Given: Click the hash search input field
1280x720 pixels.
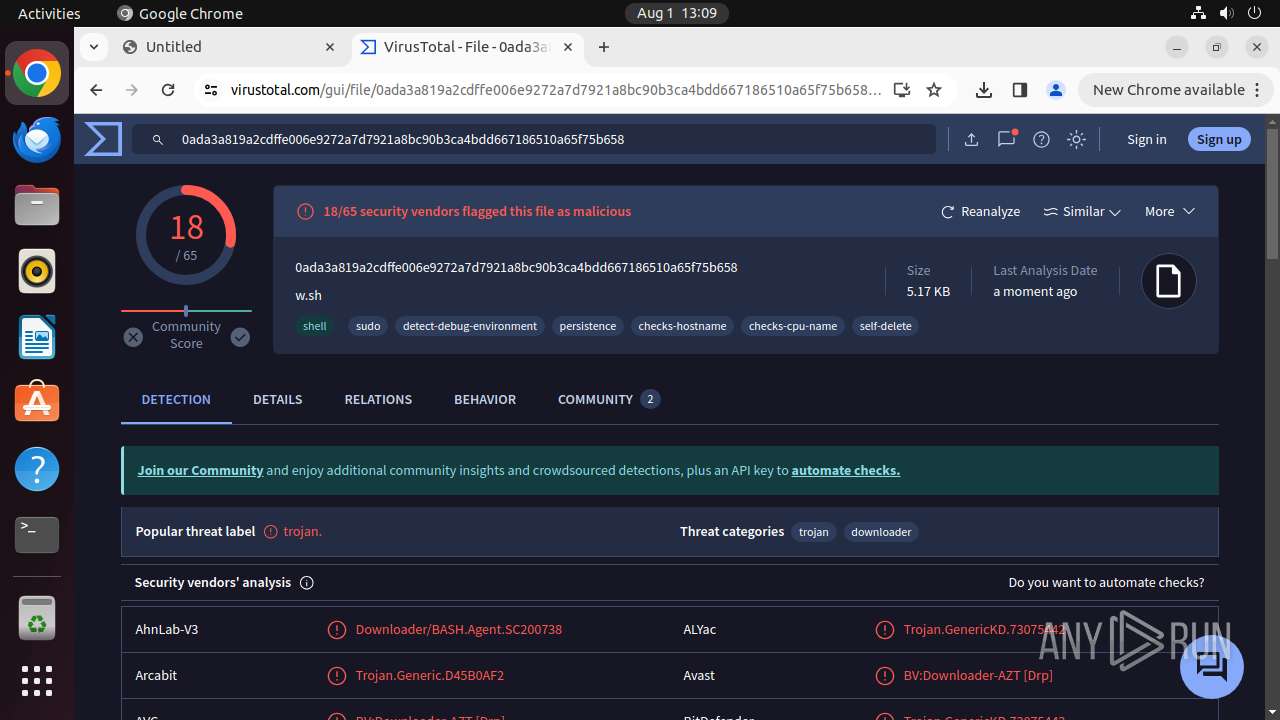Looking at the screenshot, I should [x=534, y=140].
